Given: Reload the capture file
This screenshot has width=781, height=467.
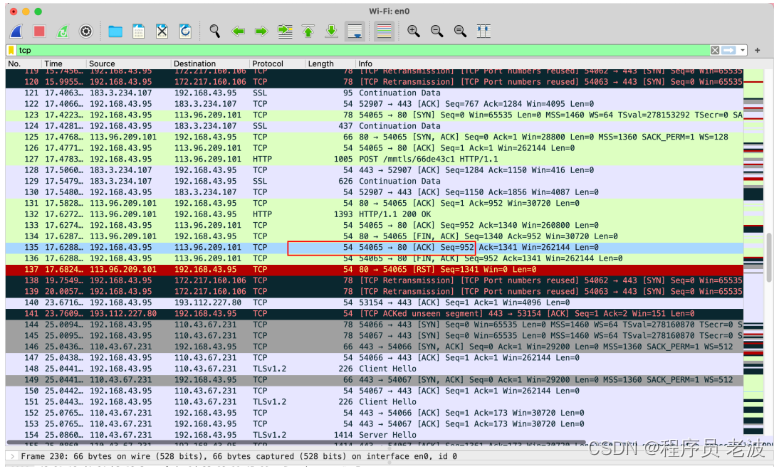Looking at the screenshot, I should (185, 31).
